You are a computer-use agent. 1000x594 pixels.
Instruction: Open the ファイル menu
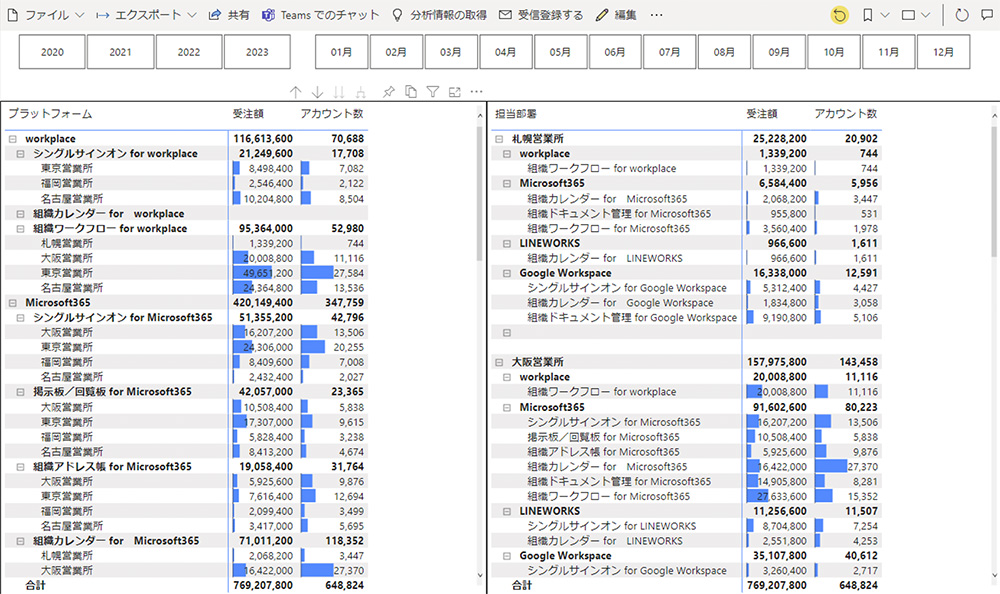[x=45, y=15]
